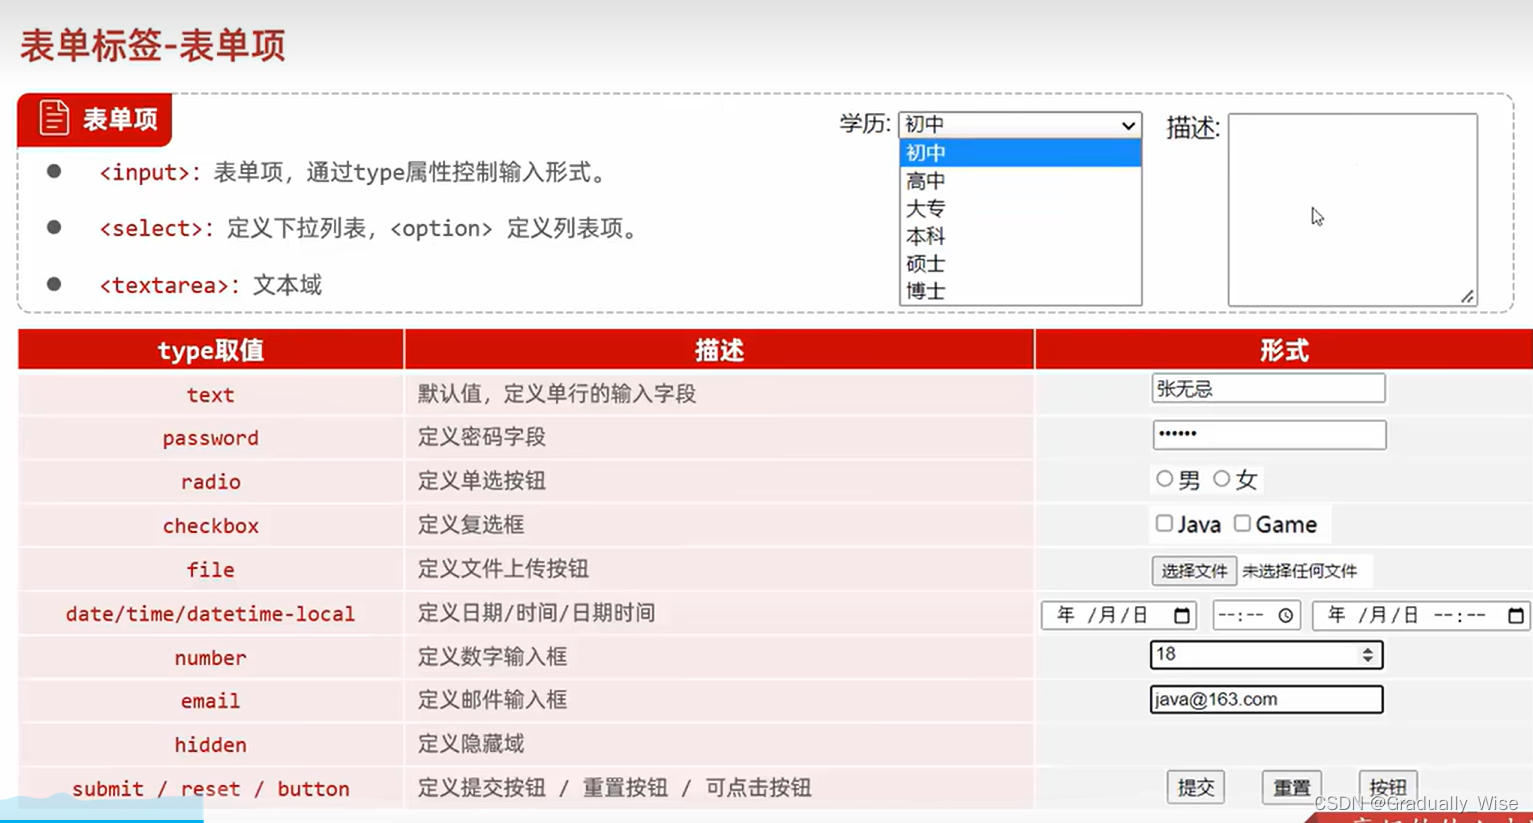Click the type取值 column header
The height and width of the screenshot is (823, 1533).
(211, 350)
